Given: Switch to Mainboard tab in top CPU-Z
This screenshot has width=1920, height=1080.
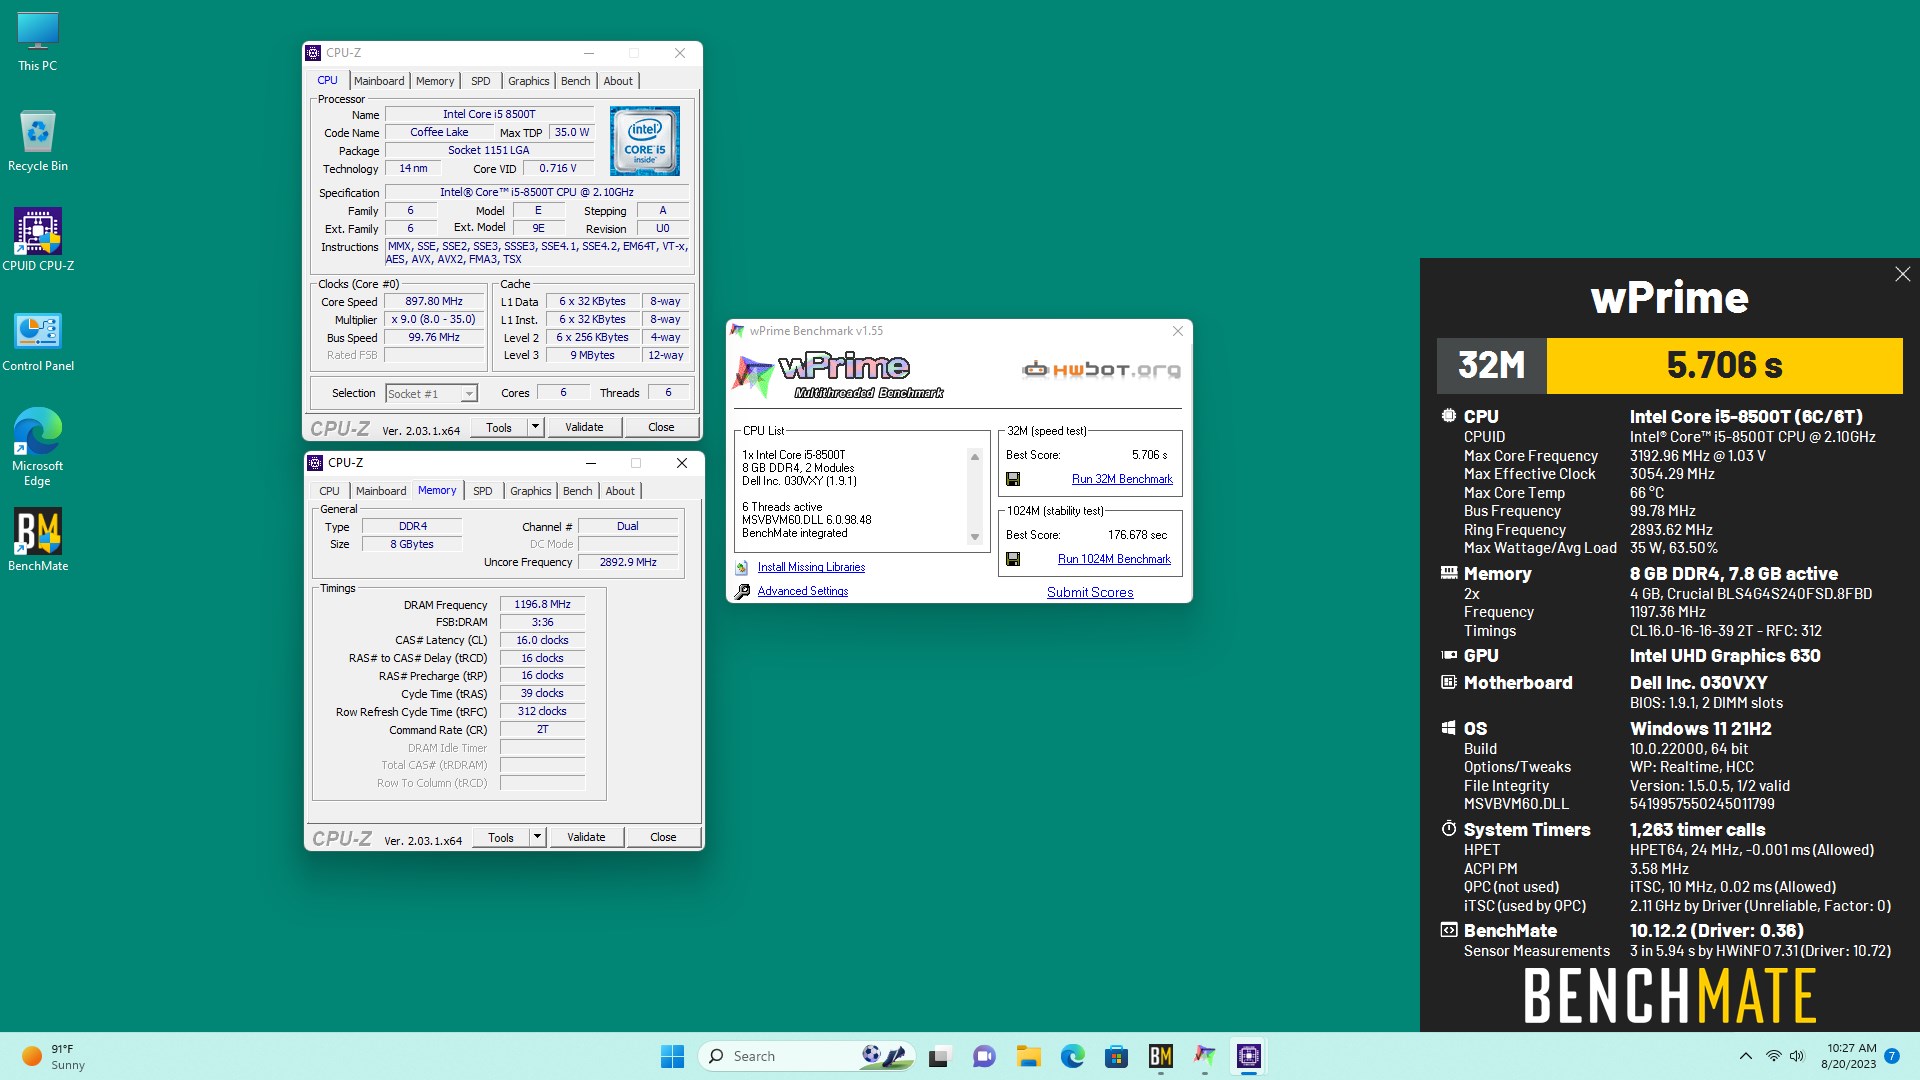Looking at the screenshot, I should pos(379,81).
